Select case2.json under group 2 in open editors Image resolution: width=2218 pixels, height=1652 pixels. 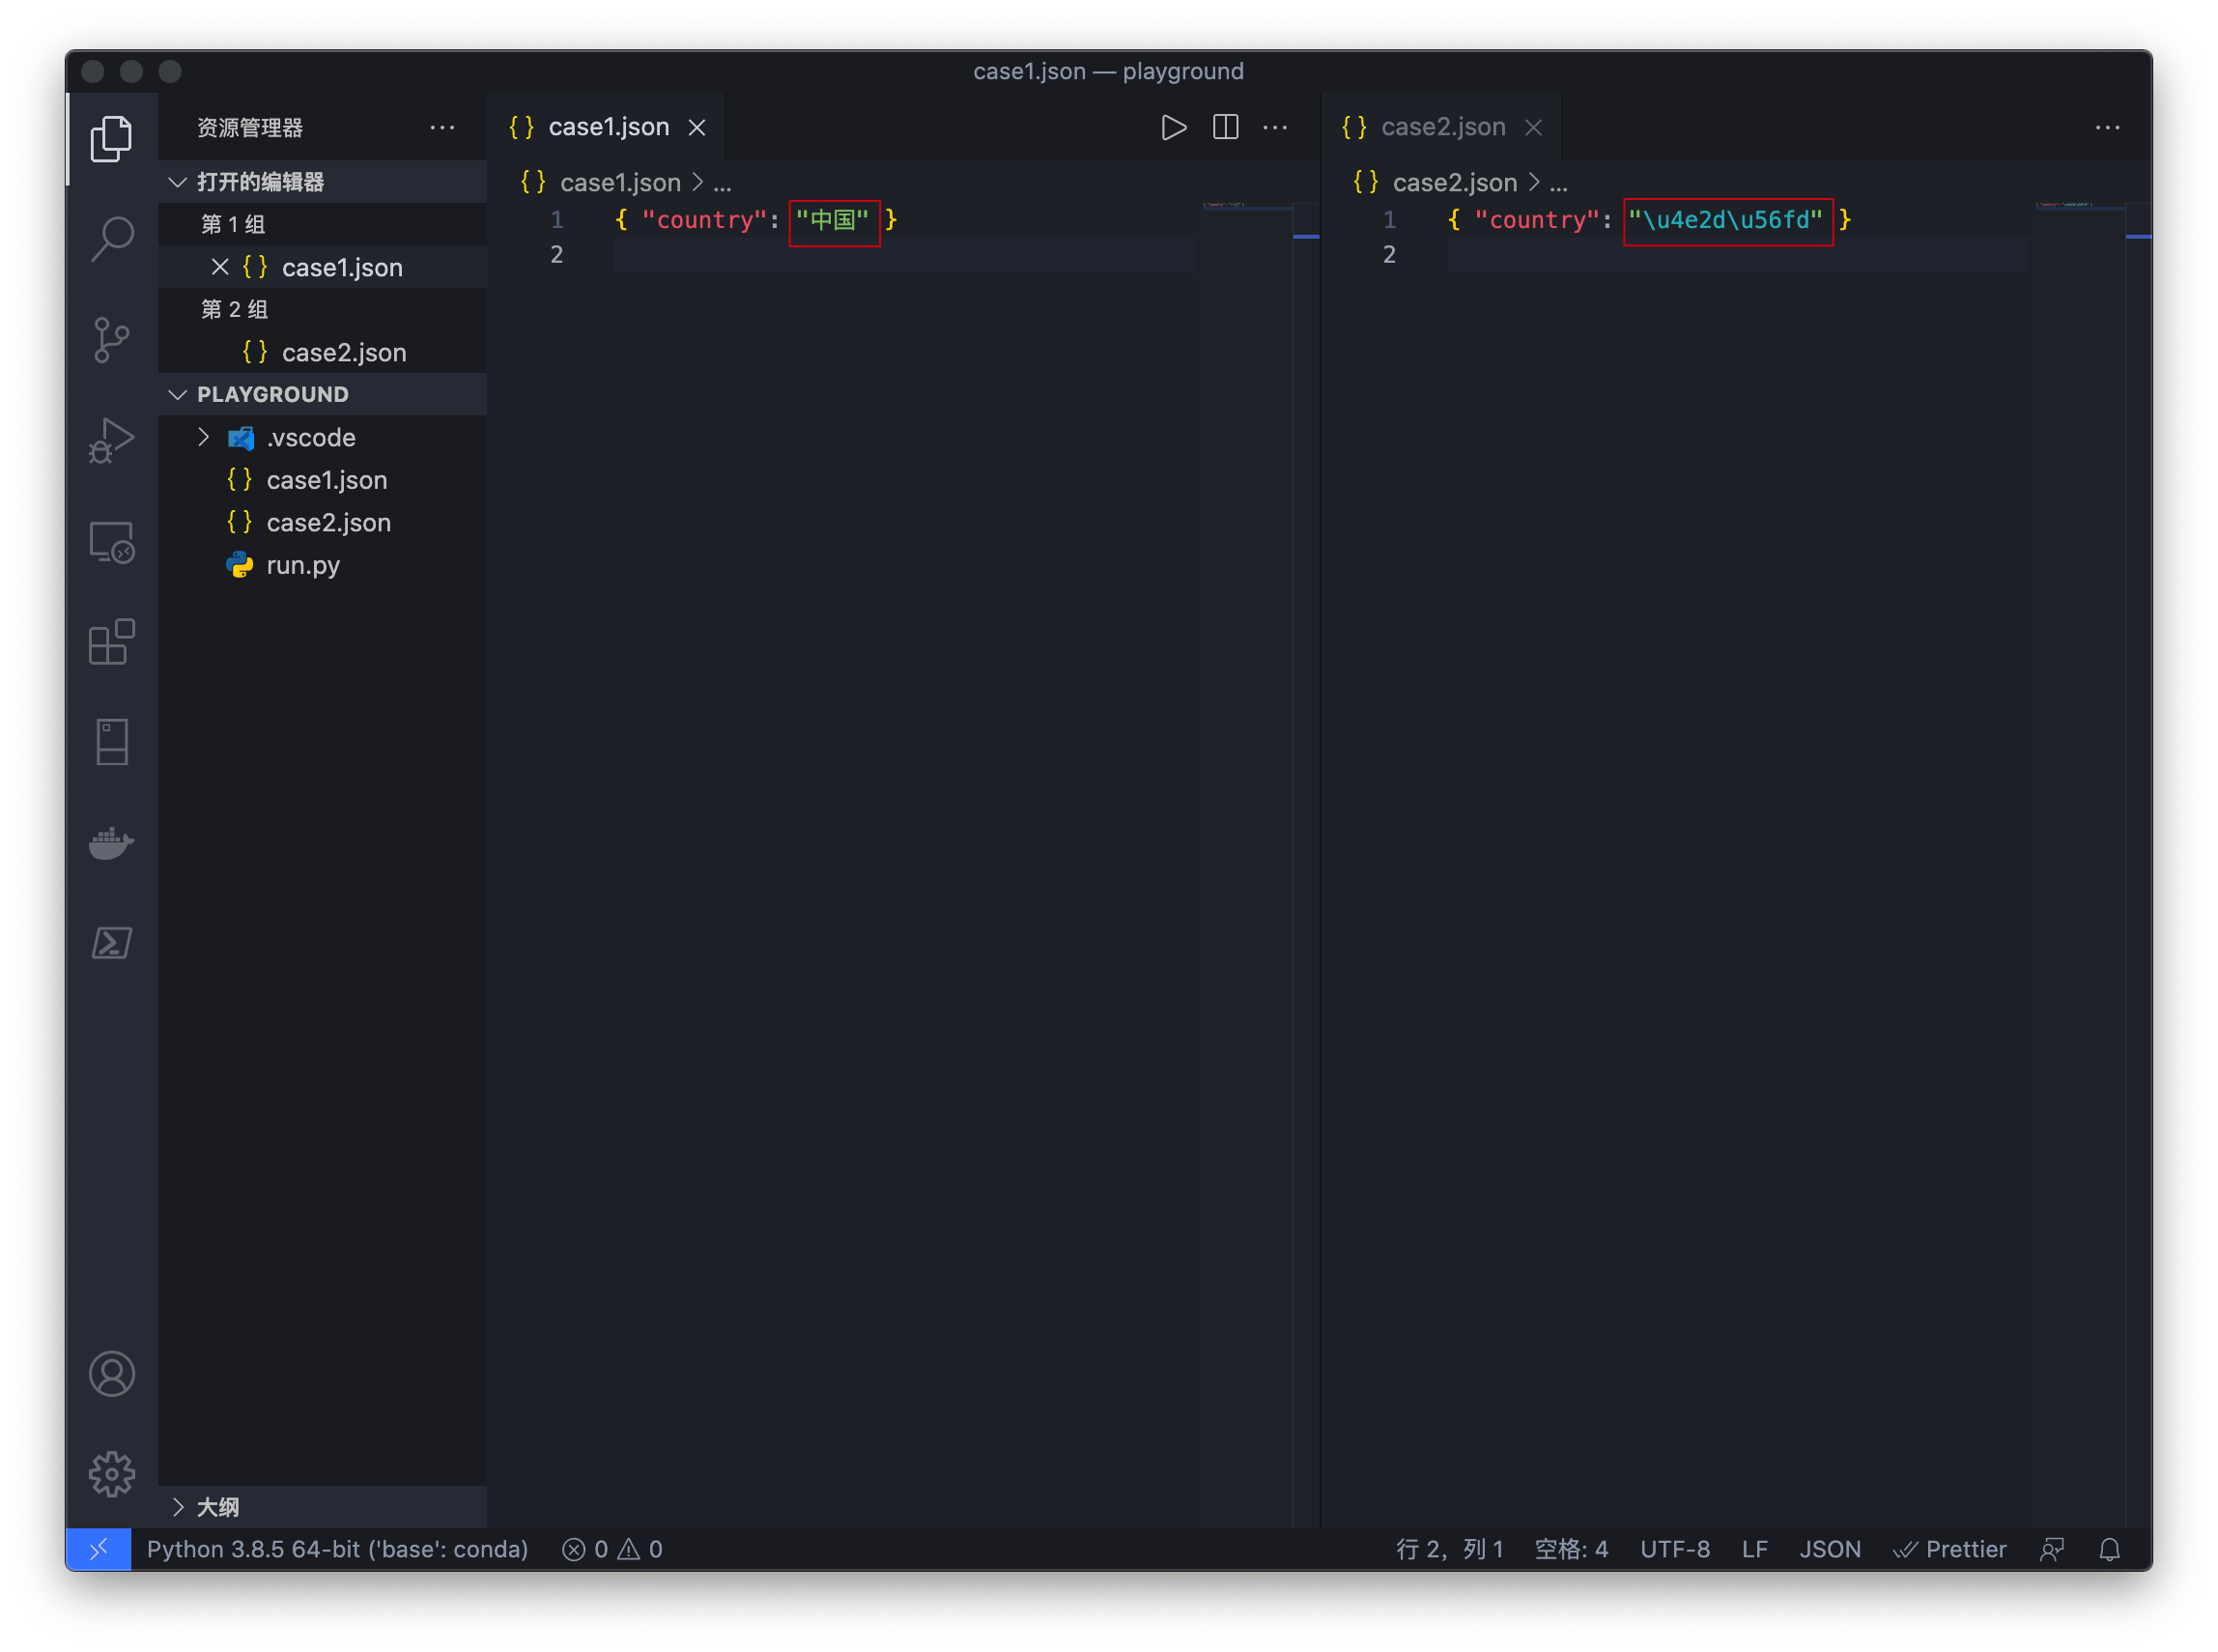pyautogui.click(x=322, y=352)
